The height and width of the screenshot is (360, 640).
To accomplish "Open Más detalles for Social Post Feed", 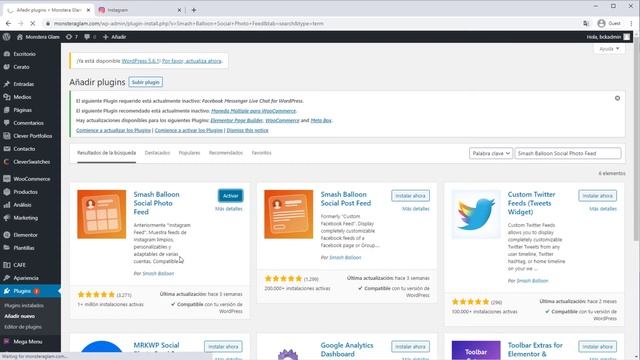I will (x=416, y=209).
